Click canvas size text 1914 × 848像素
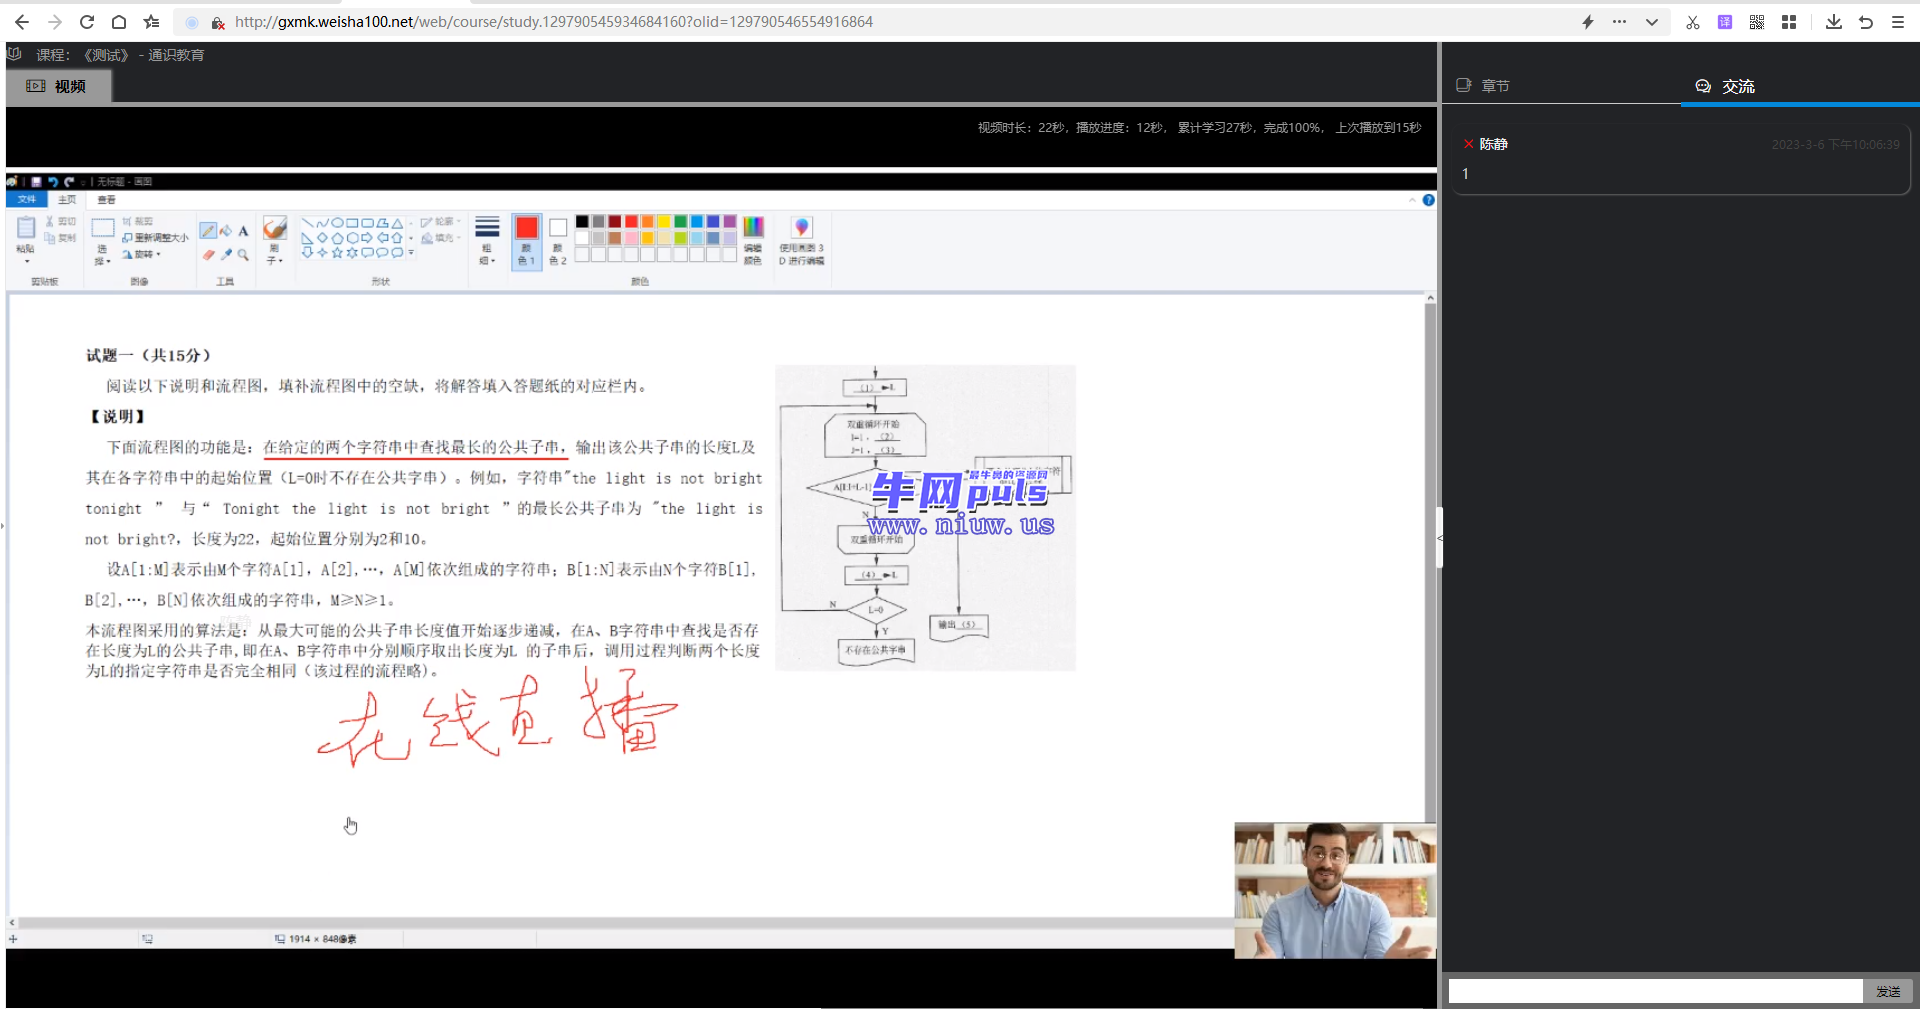The height and width of the screenshot is (1009, 1920). [x=322, y=939]
